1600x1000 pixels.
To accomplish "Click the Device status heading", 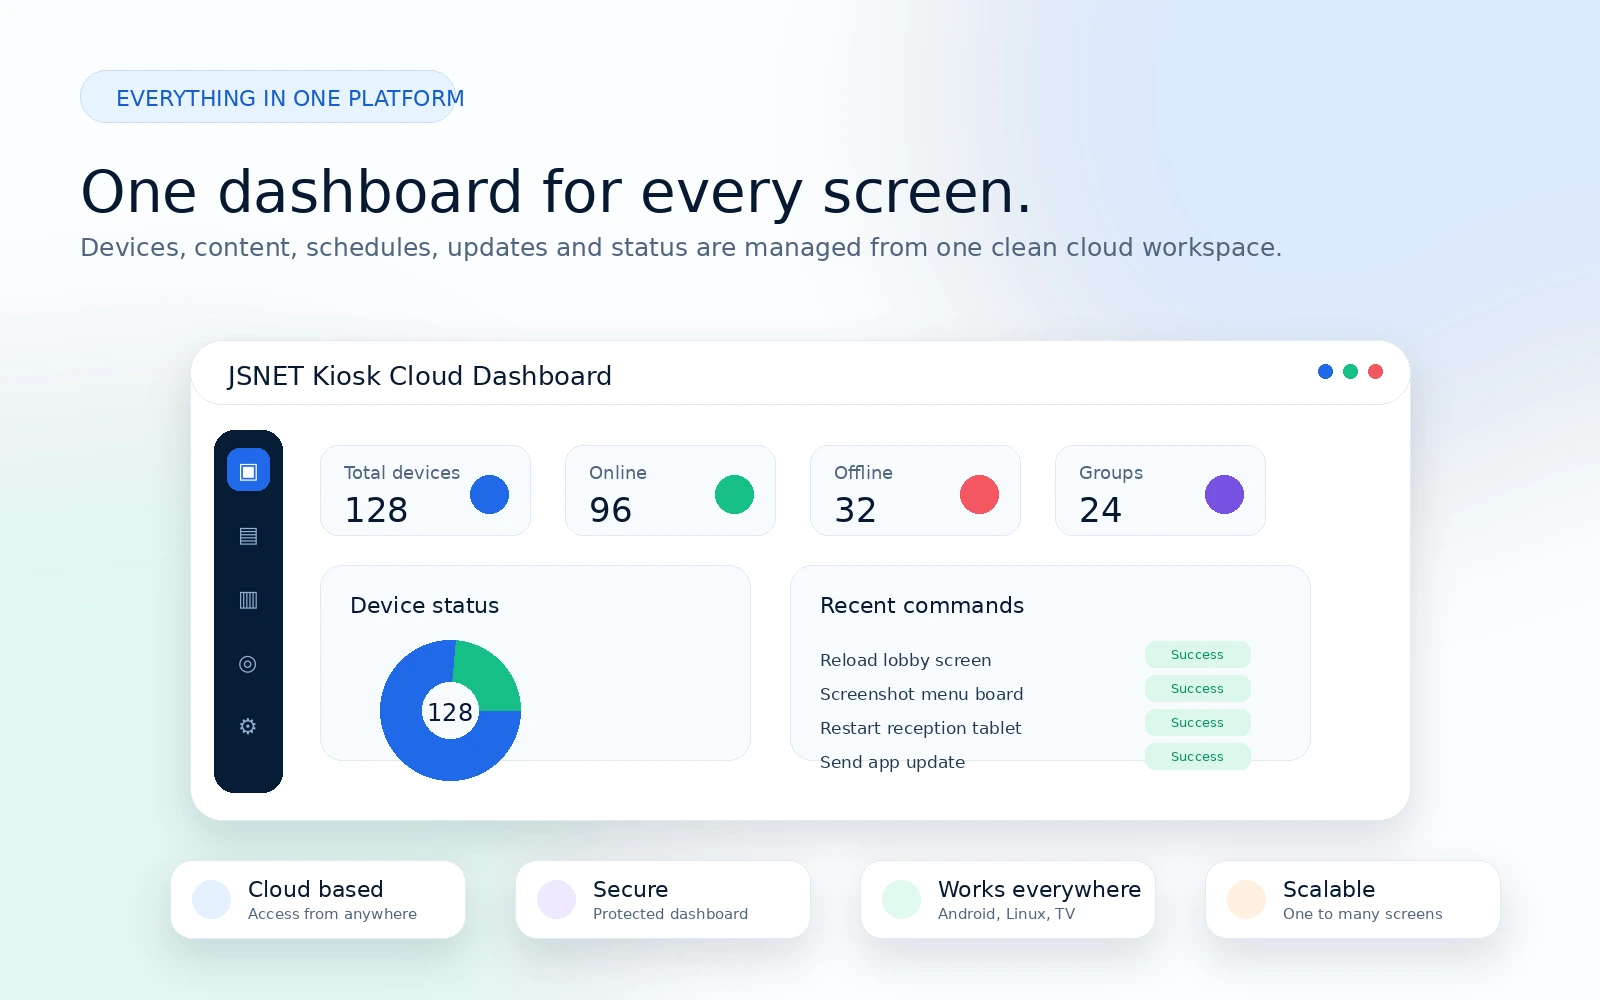I will coord(424,605).
